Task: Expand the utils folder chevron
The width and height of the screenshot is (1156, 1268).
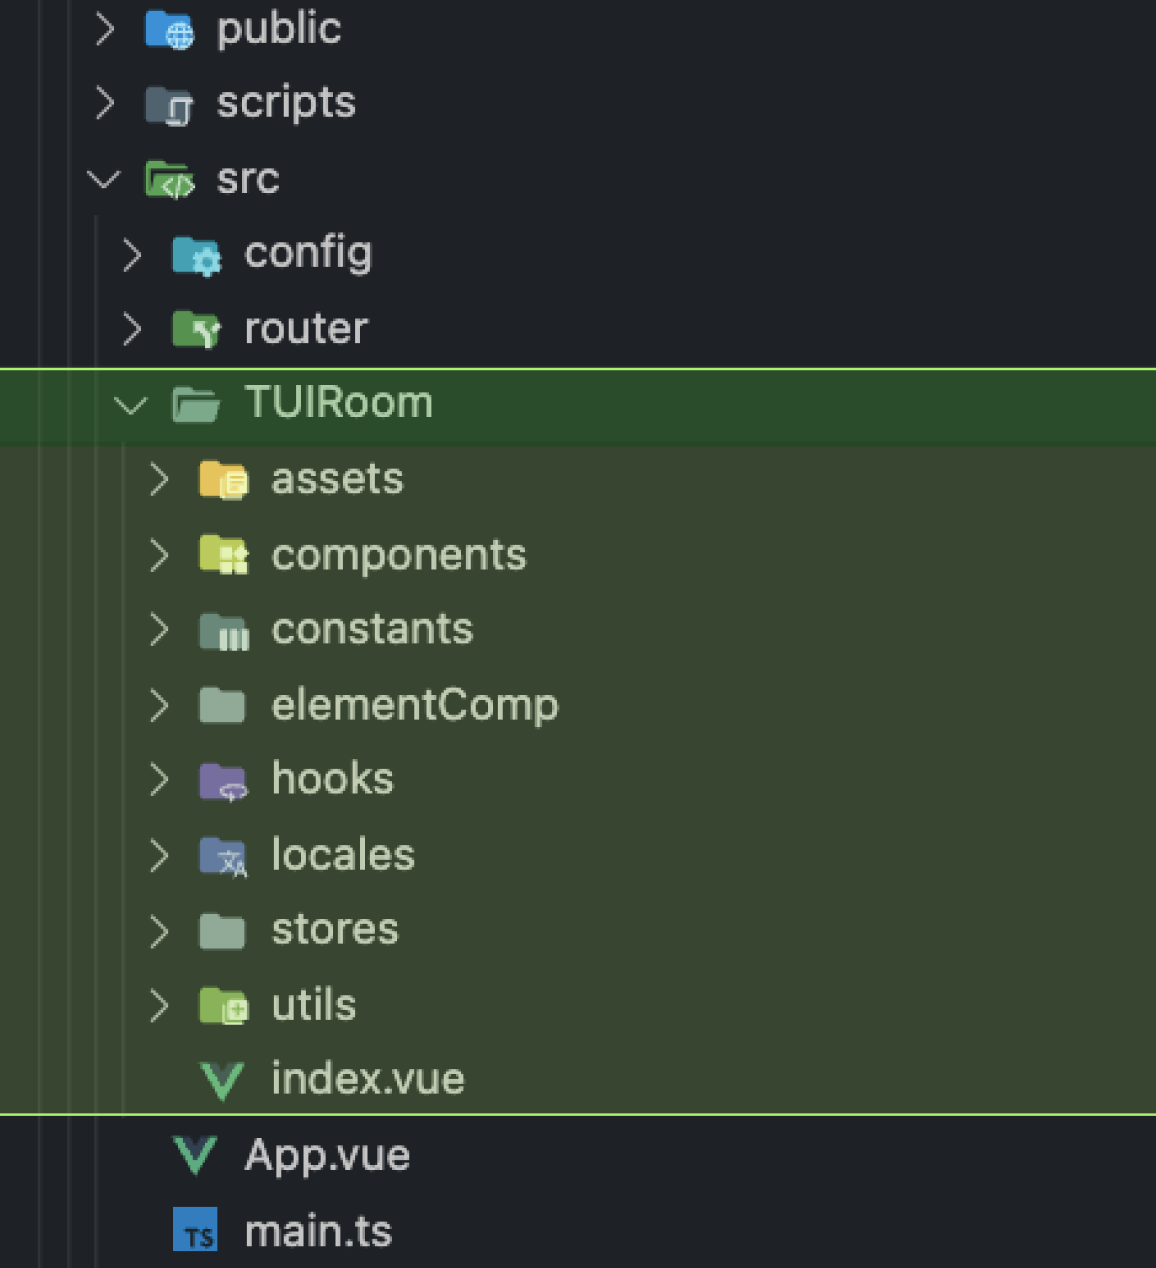Action: tap(159, 1006)
